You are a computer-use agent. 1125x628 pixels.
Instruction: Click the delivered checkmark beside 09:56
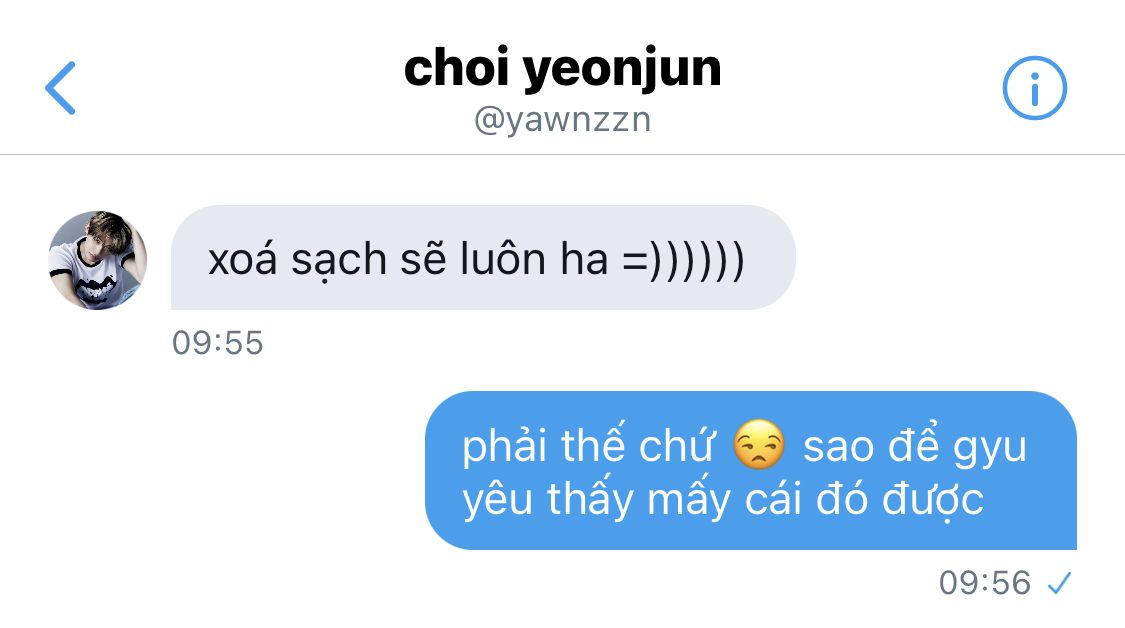[1059, 583]
